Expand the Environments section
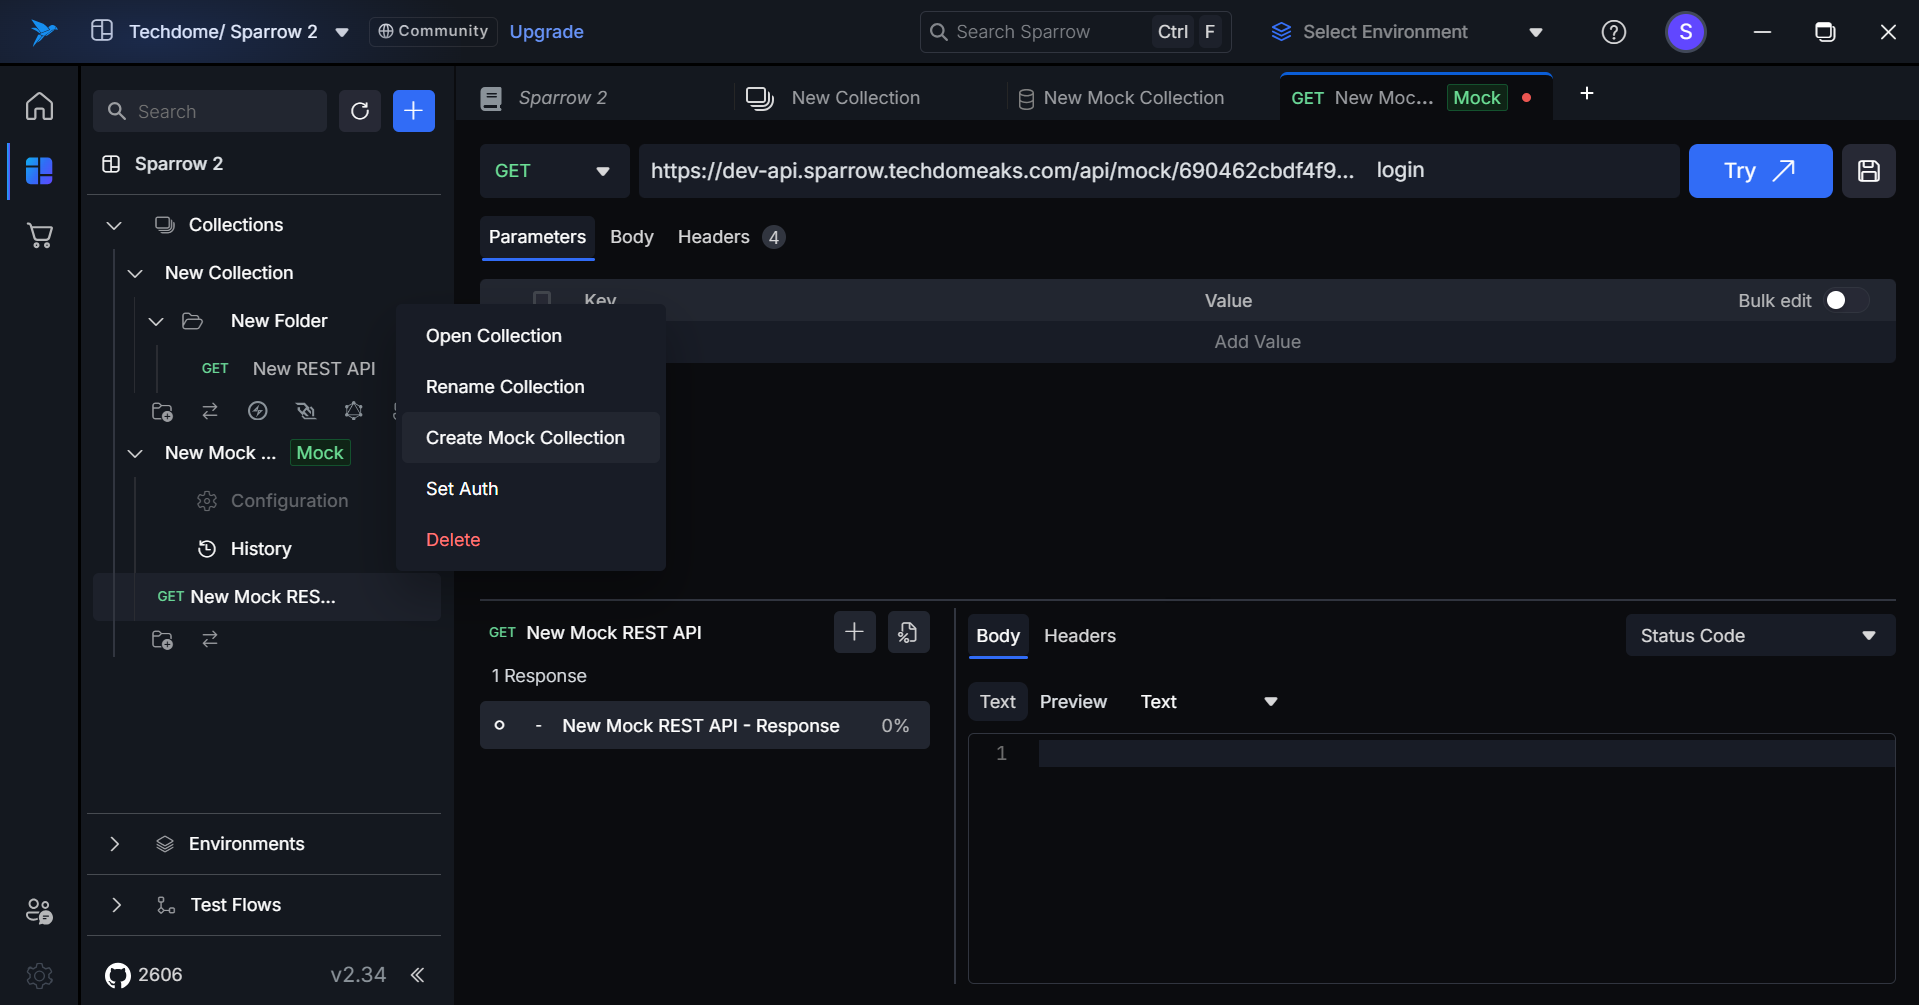1919x1005 pixels. pos(115,844)
